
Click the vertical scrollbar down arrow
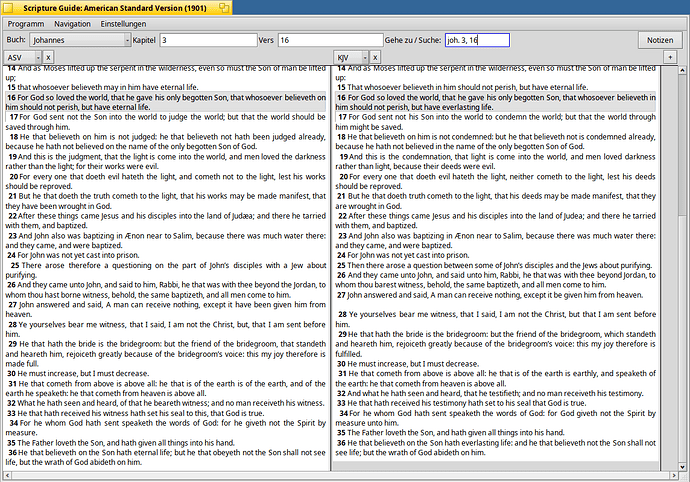click(682, 467)
